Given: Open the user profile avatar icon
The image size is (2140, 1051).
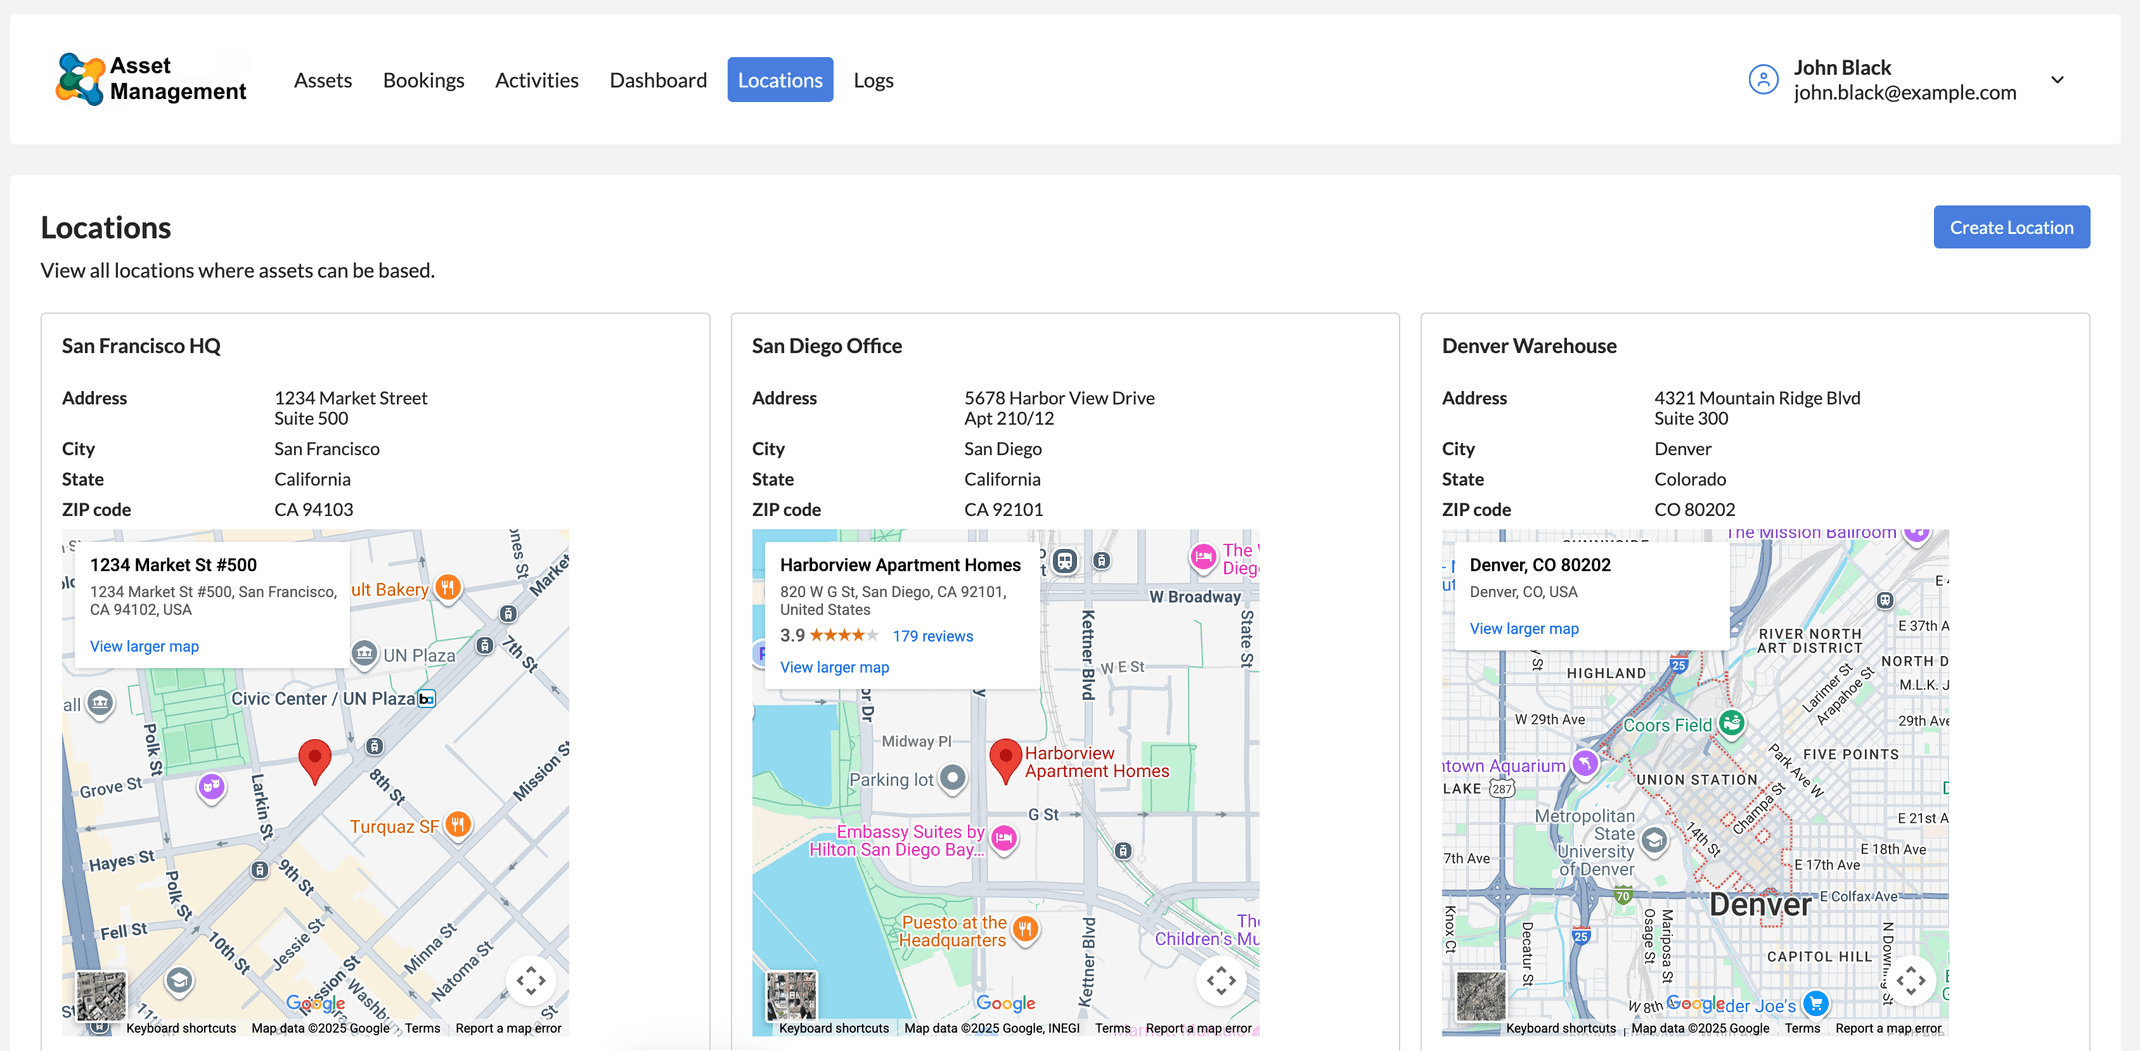Looking at the screenshot, I should point(1763,79).
